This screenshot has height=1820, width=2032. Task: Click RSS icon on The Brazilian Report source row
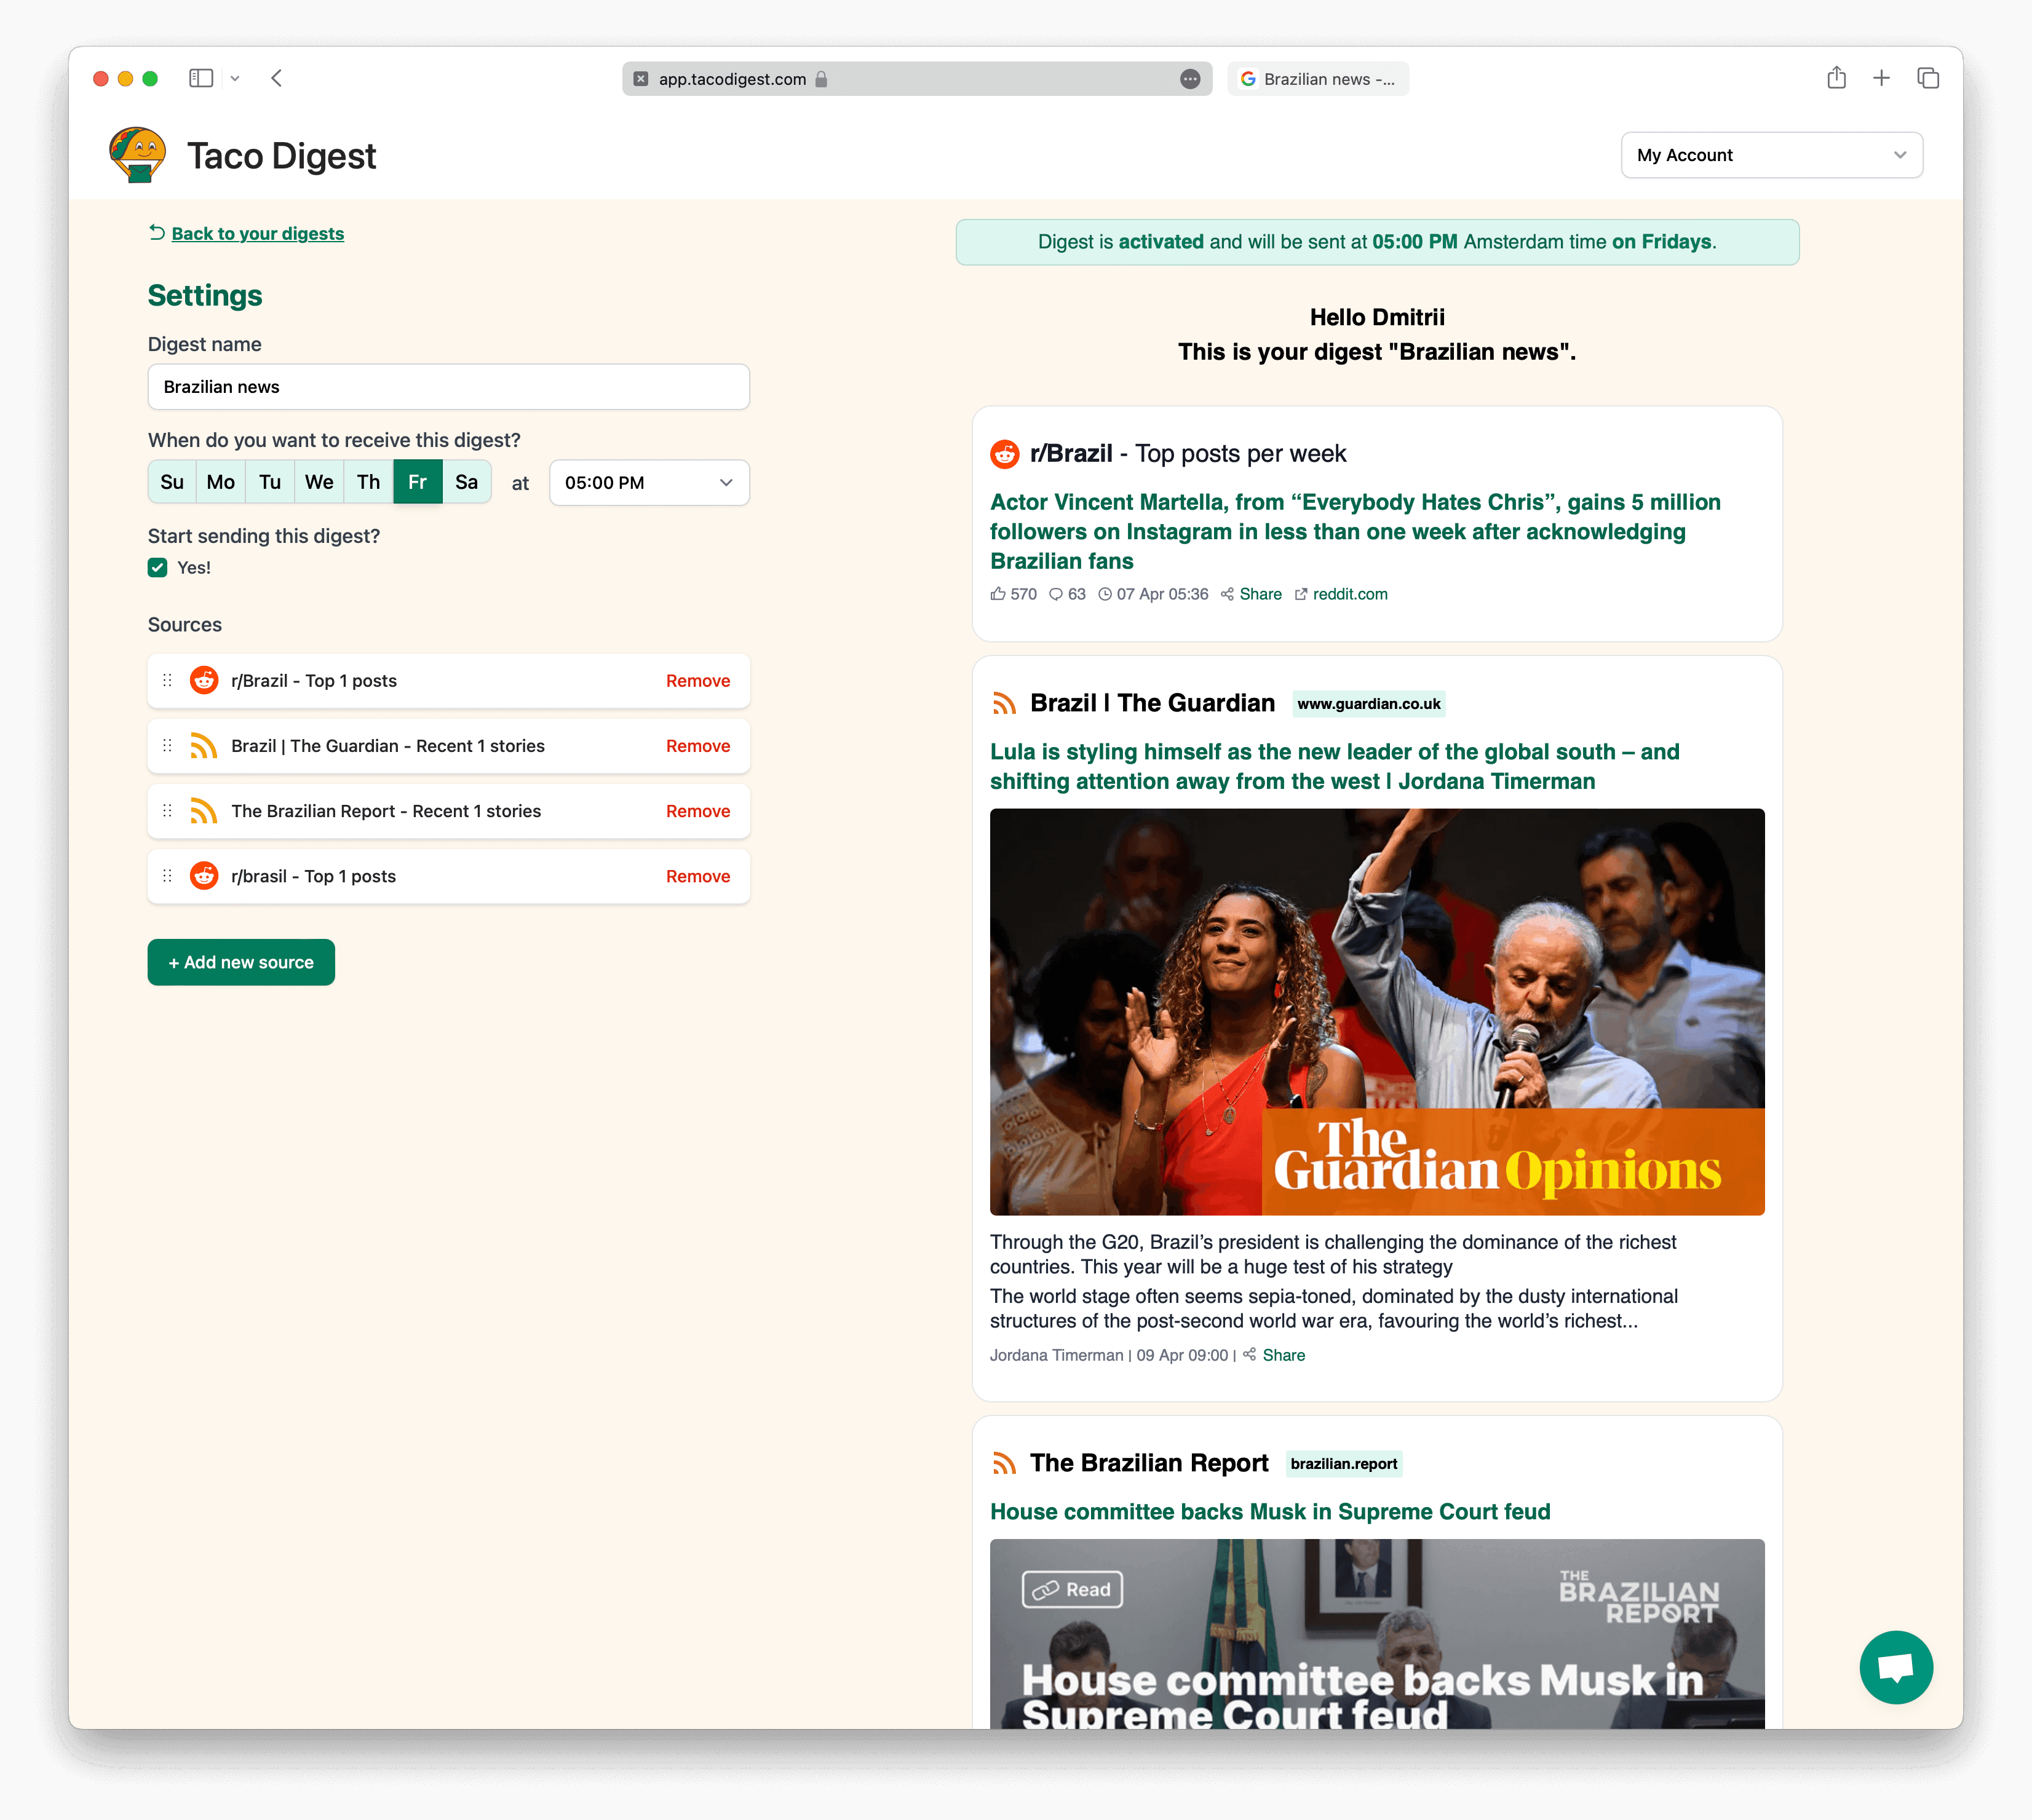point(204,810)
